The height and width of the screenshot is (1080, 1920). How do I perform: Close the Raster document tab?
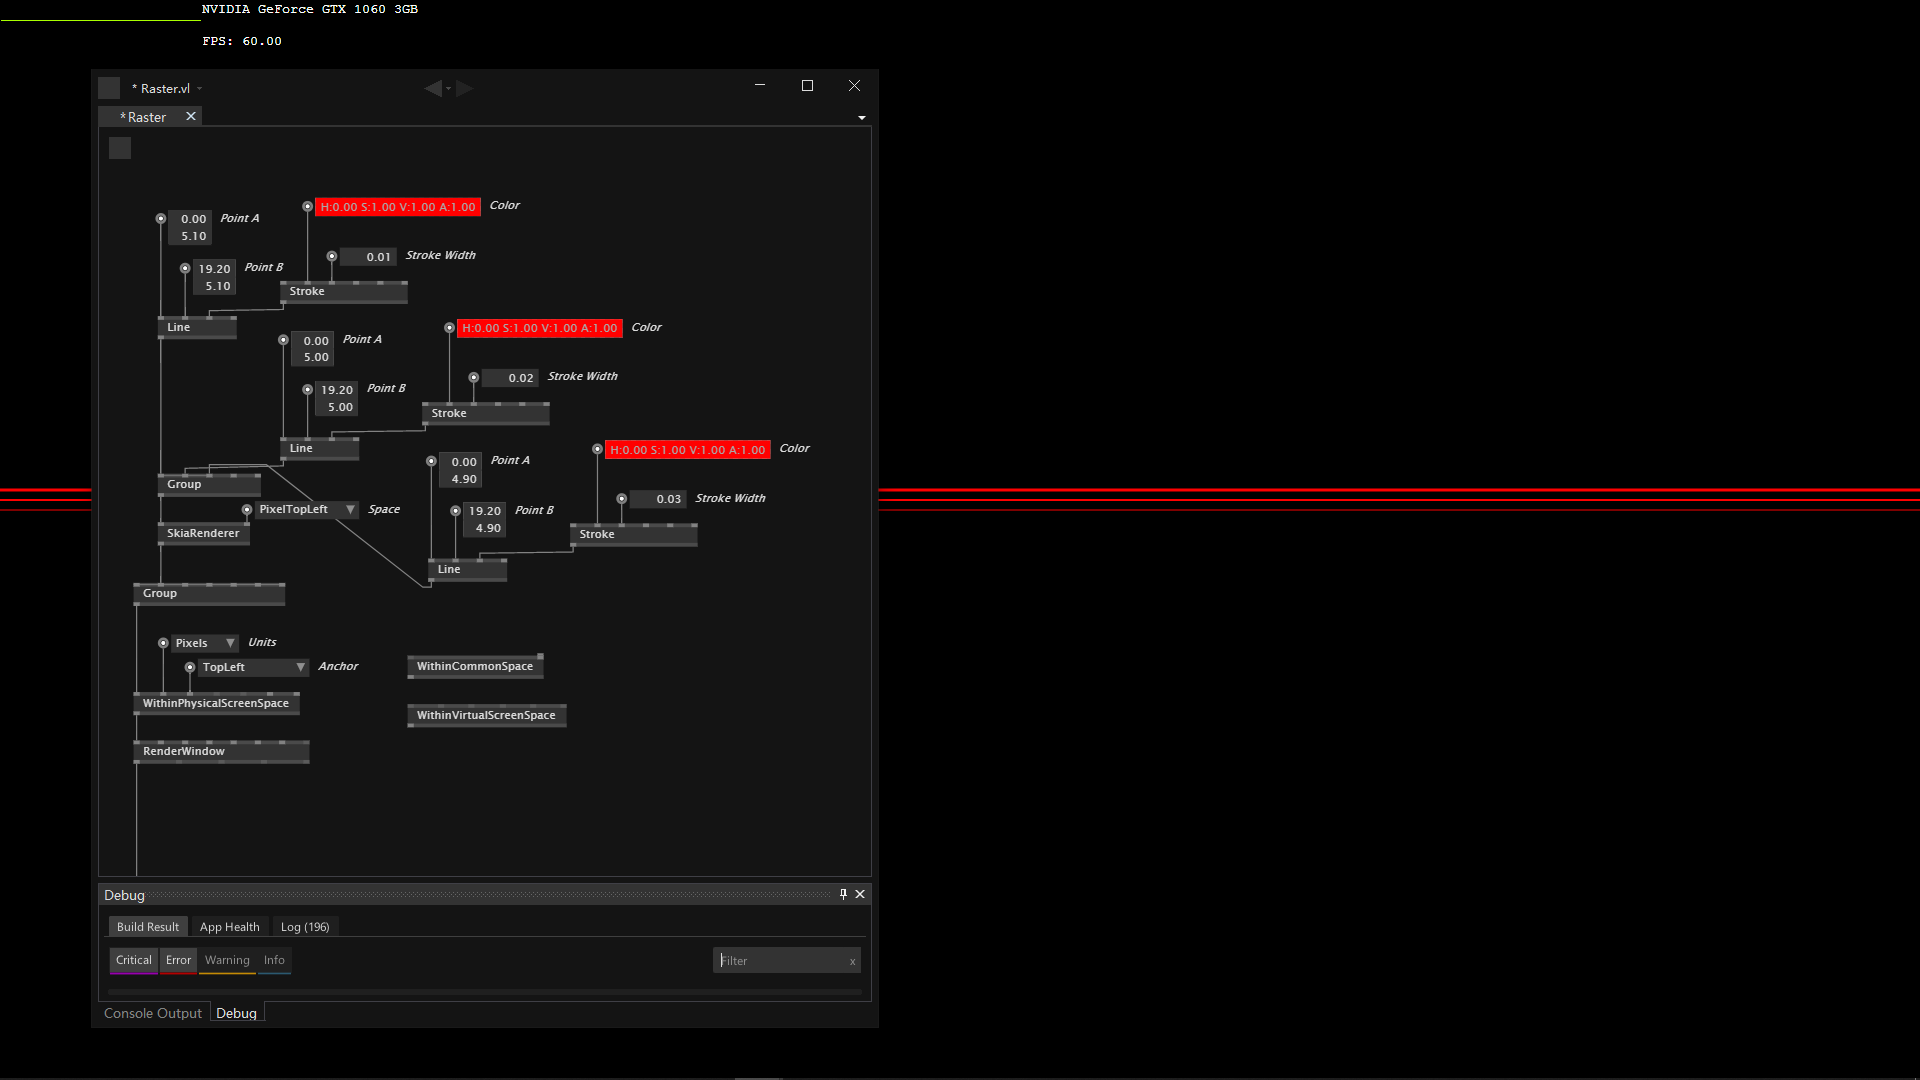coord(191,117)
